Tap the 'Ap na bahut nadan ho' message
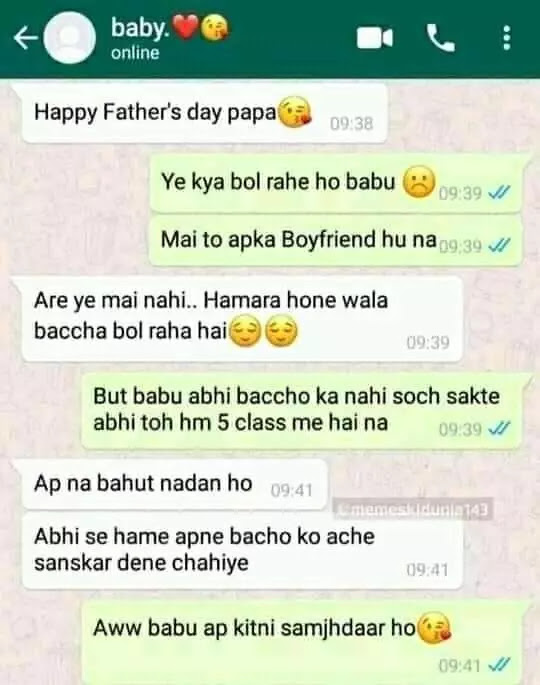Image resolution: width=540 pixels, height=685 pixels. click(x=175, y=485)
